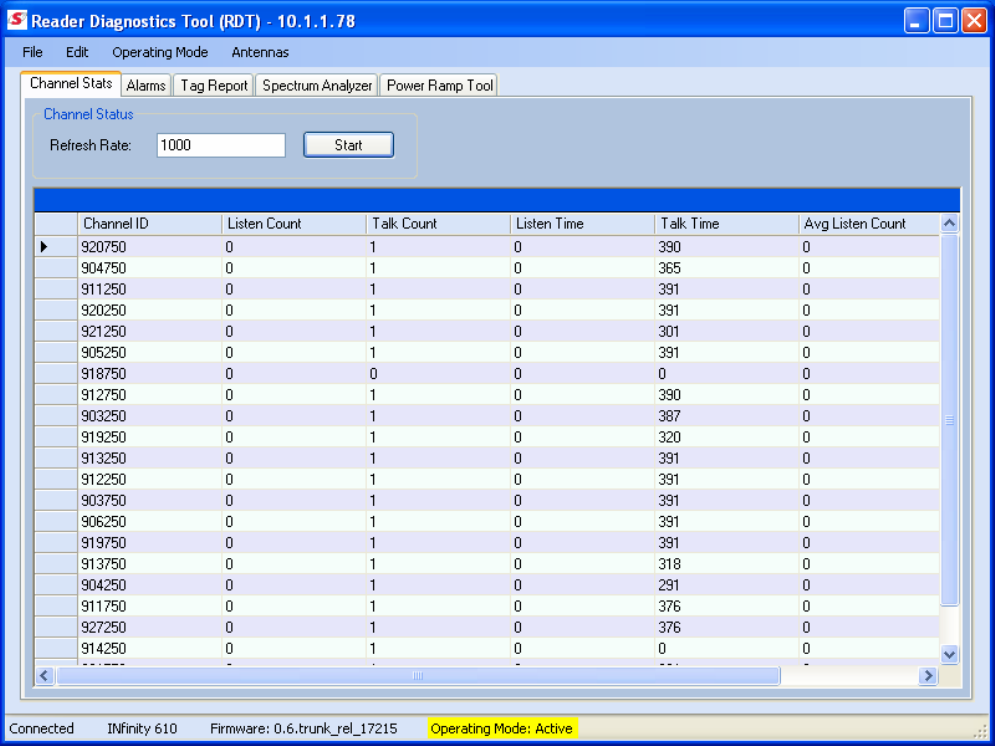
Task: Maximize the Reader Diagnostics Tool window
Action: pyautogui.click(x=946, y=20)
